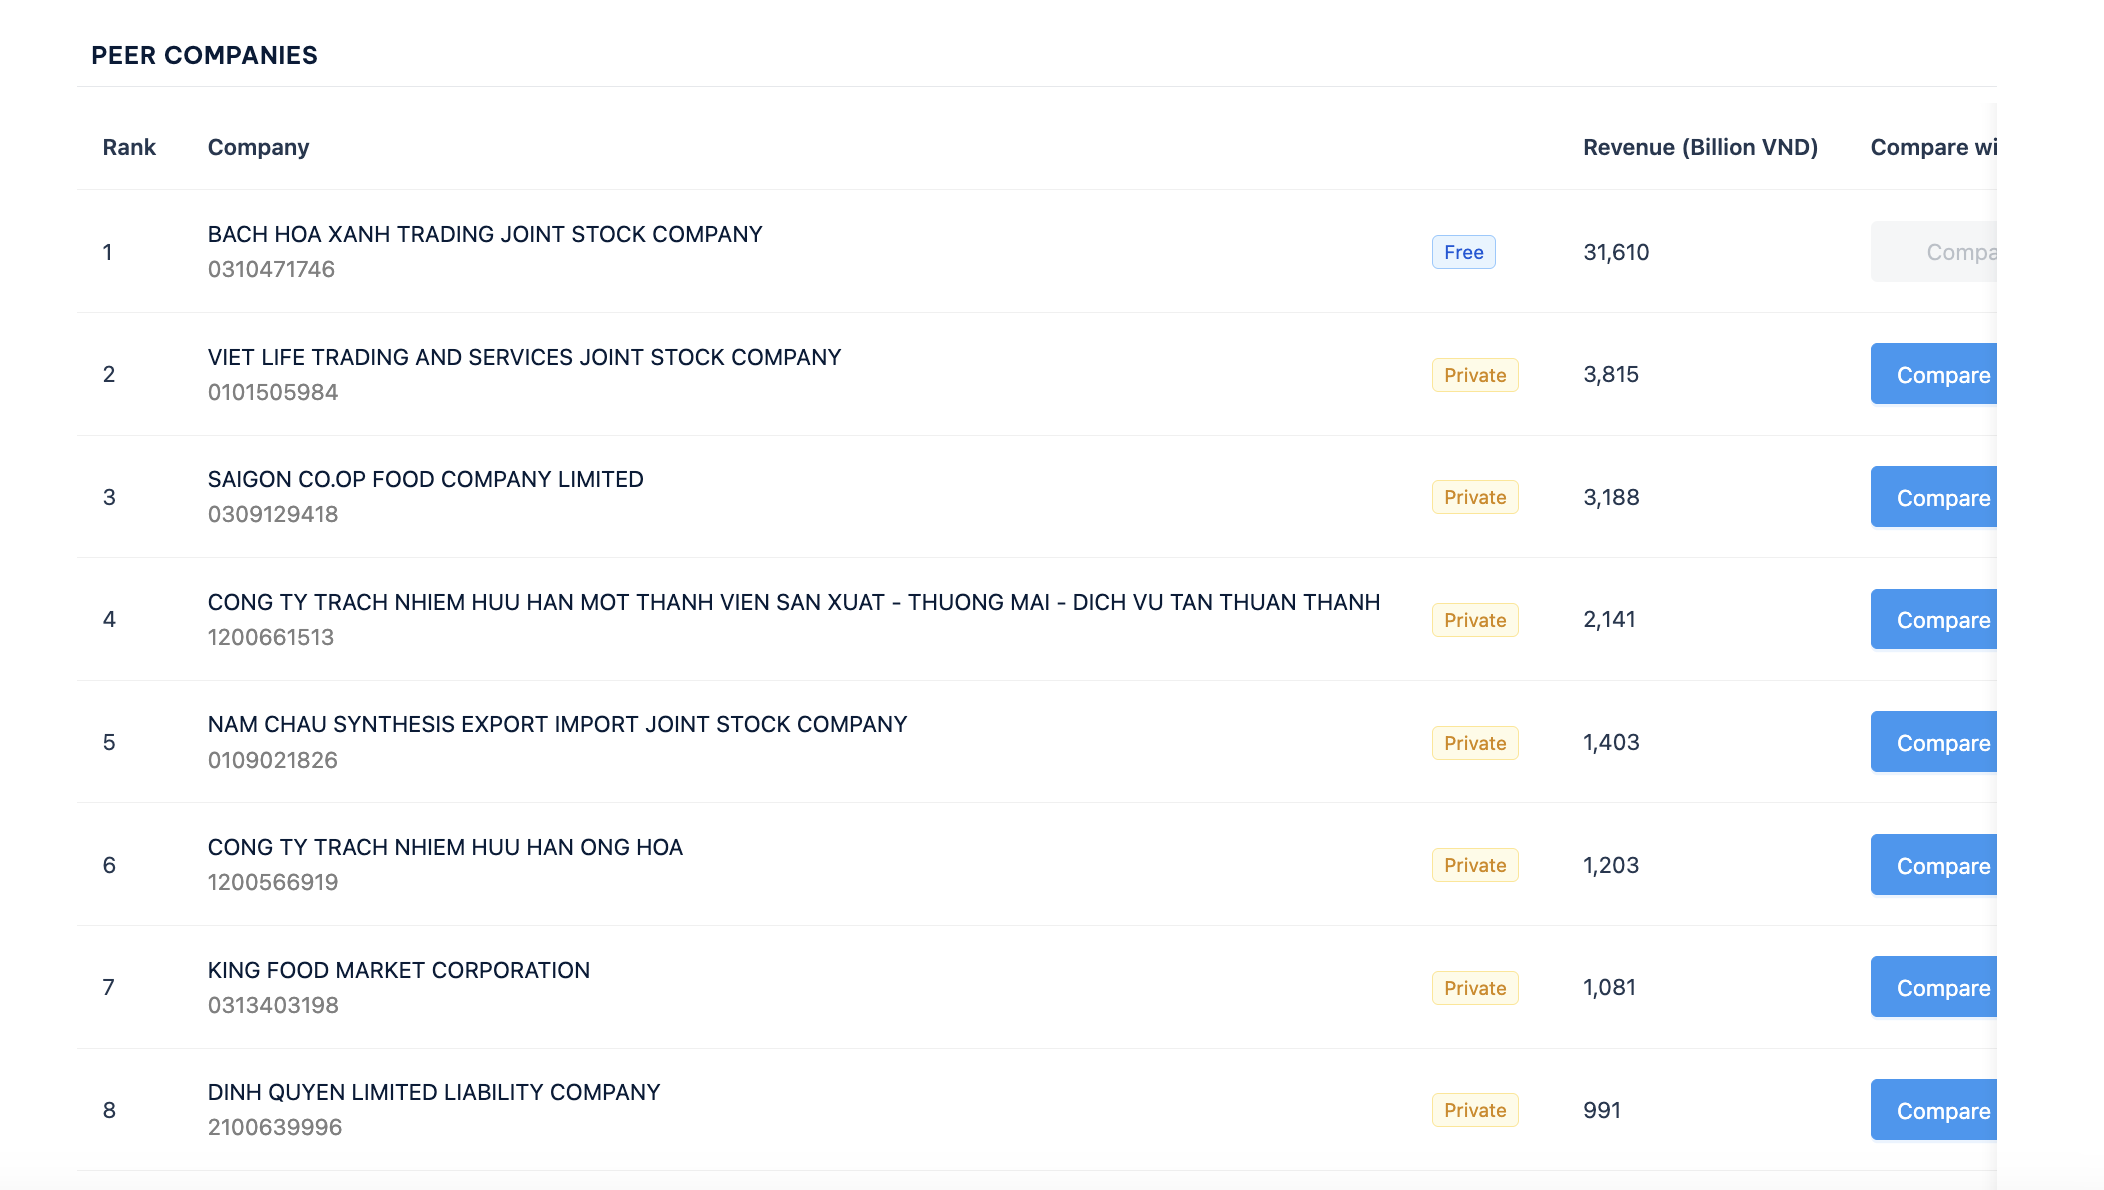
Task: Click the PEER COMPANIES heading
Action: (204, 55)
